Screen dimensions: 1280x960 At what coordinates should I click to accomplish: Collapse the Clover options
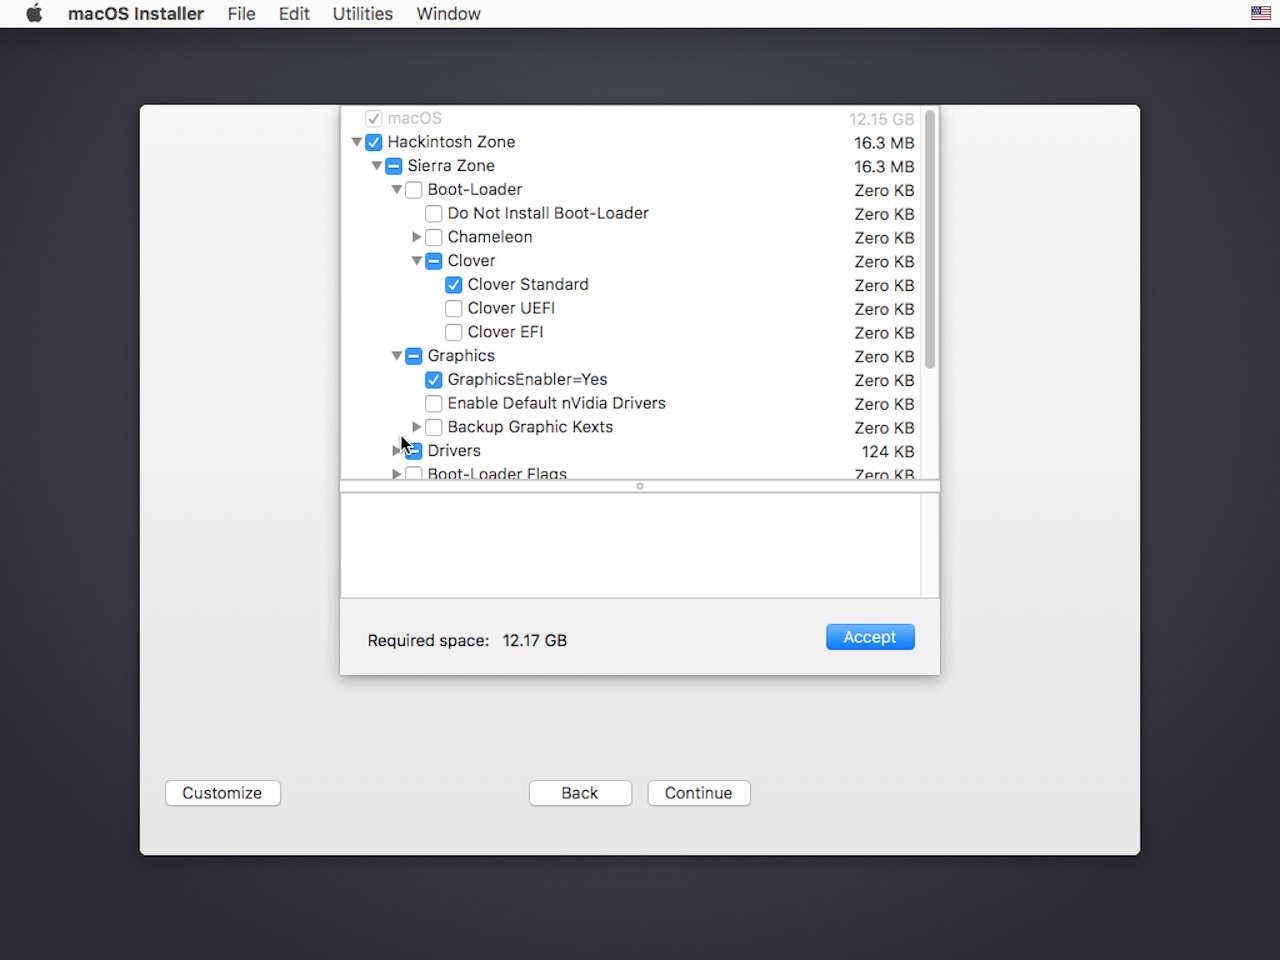tap(417, 261)
